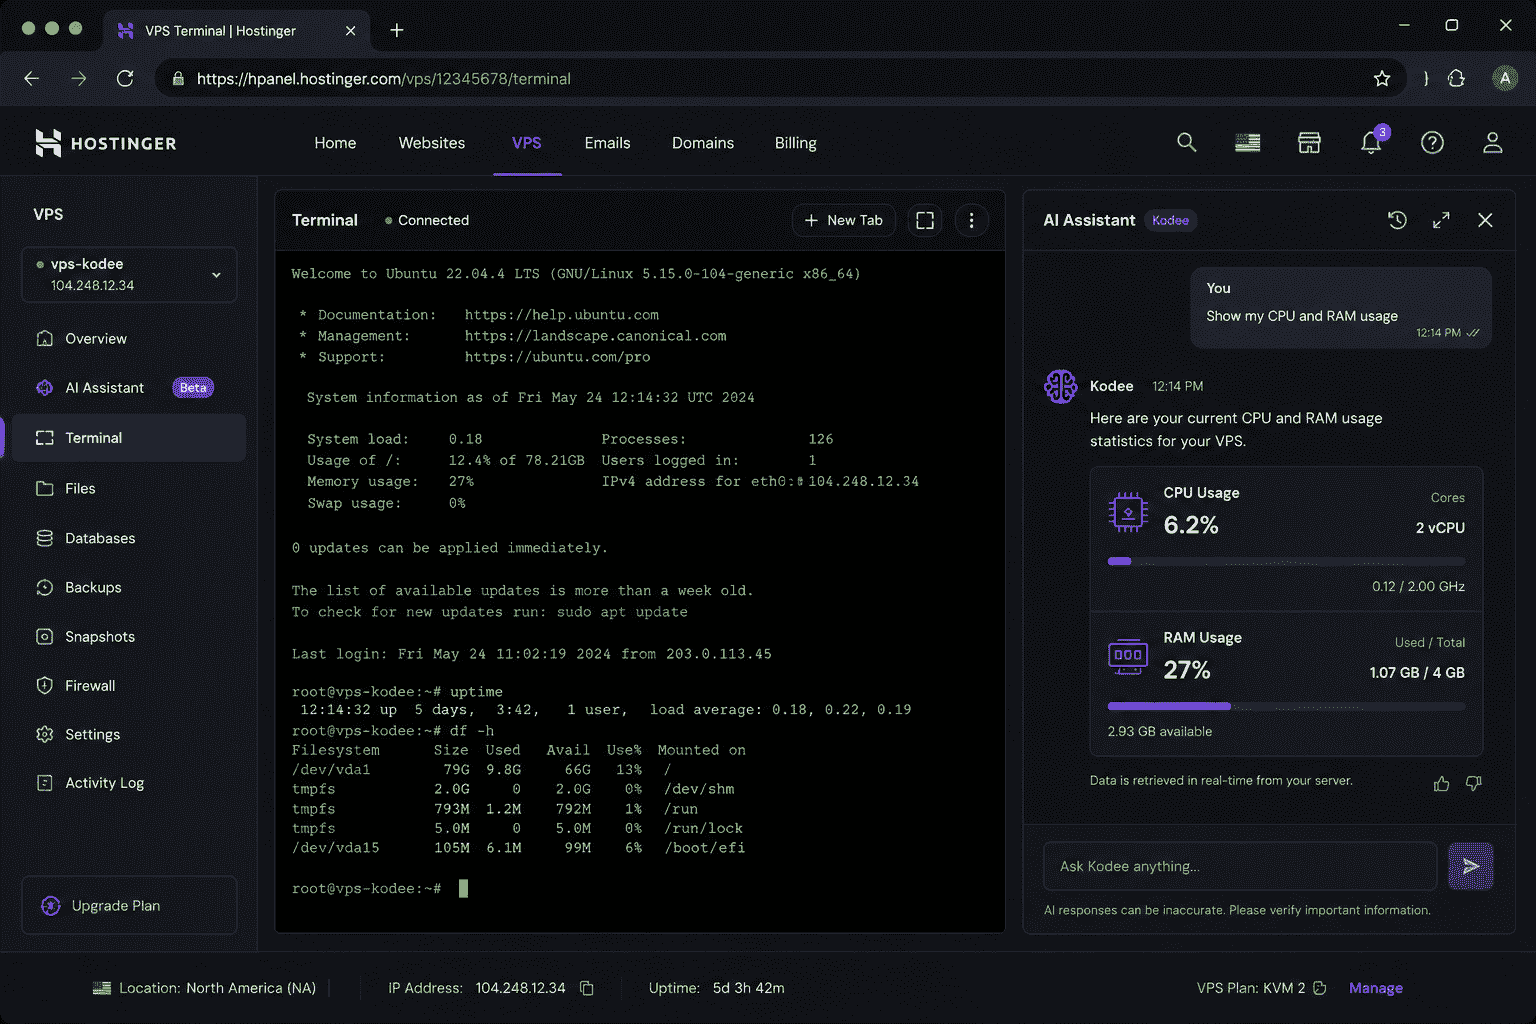Go to Emails tab
This screenshot has height=1024, width=1536.
pos(607,143)
